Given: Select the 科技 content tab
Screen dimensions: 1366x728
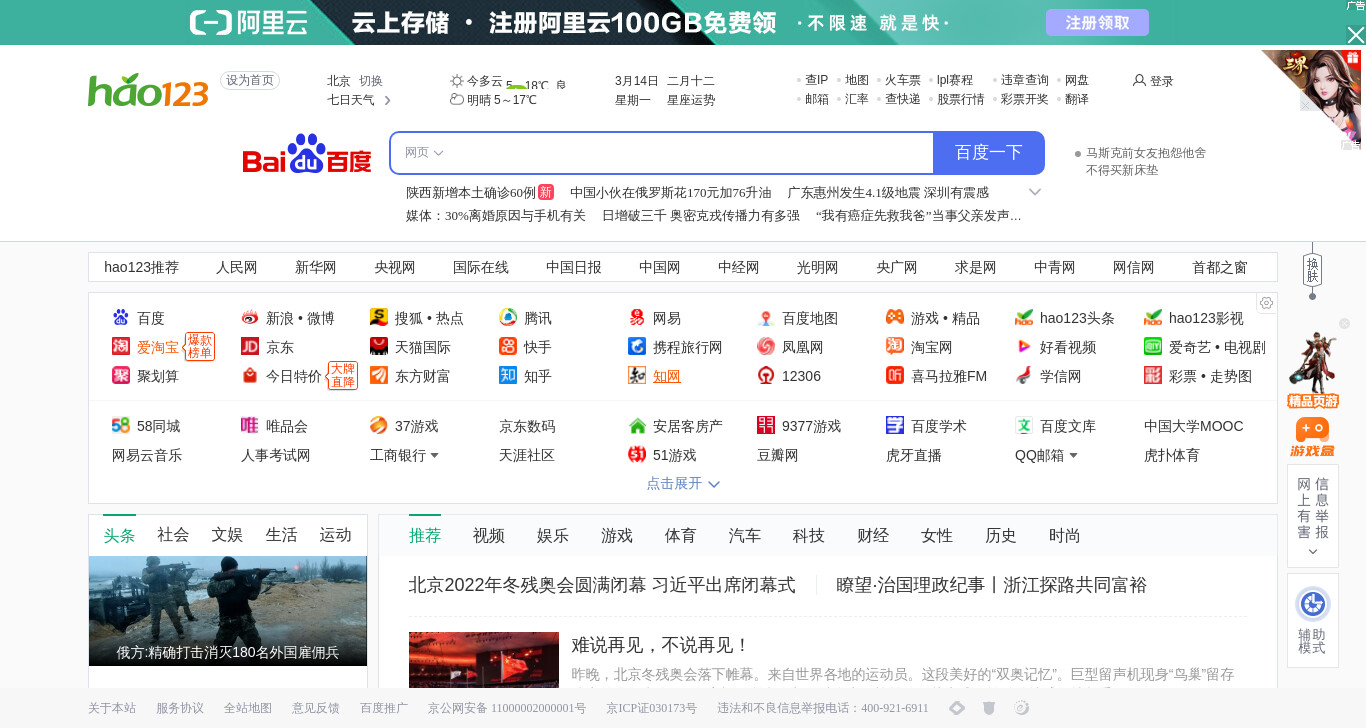Looking at the screenshot, I should point(809,536).
